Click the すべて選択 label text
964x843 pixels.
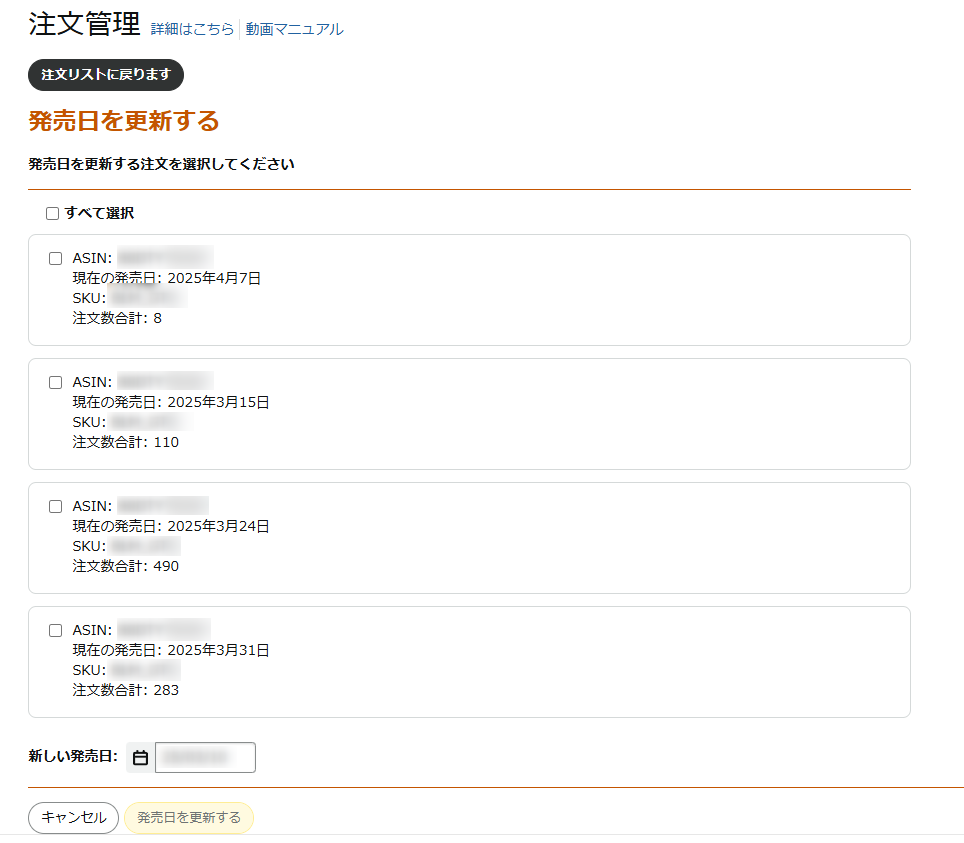pyautogui.click(x=99, y=213)
